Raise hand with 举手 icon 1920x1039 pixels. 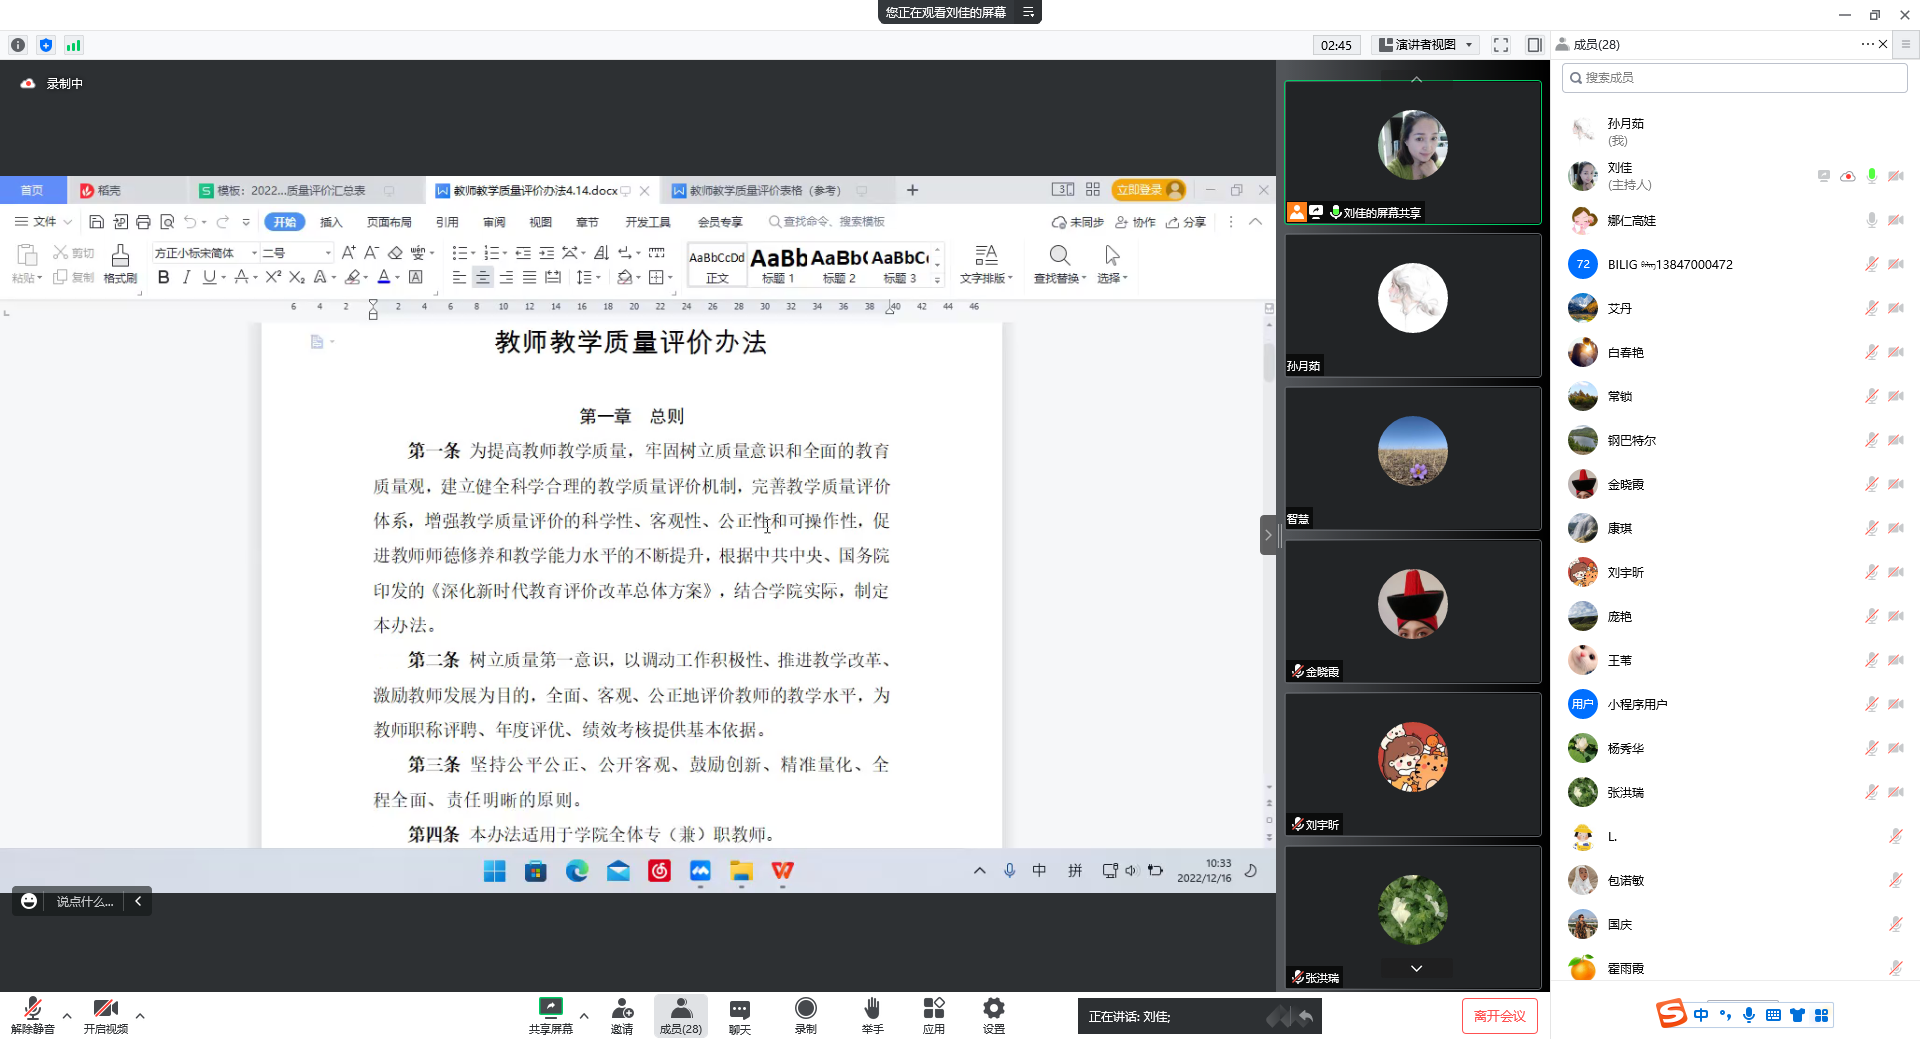pos(872,1015)
